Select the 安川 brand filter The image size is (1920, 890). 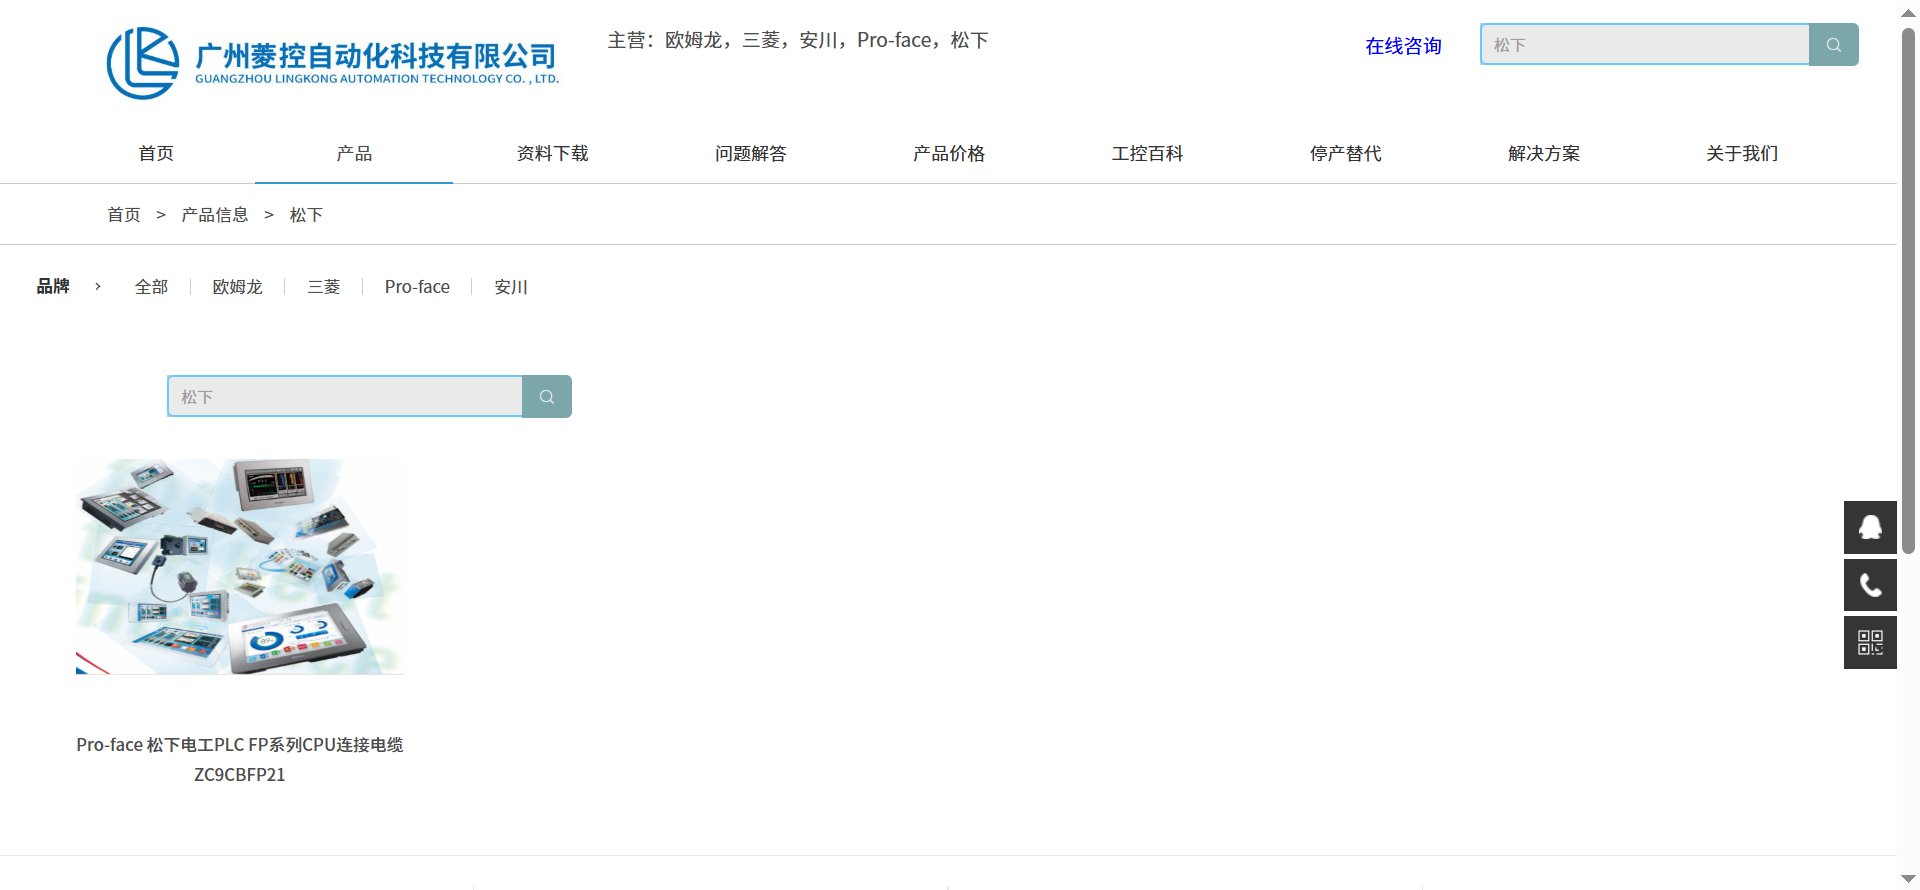click(510, 287)
